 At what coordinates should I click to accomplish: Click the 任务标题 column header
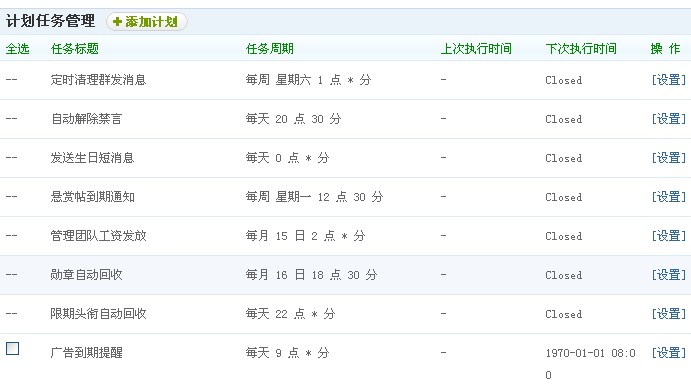[75, 48]
